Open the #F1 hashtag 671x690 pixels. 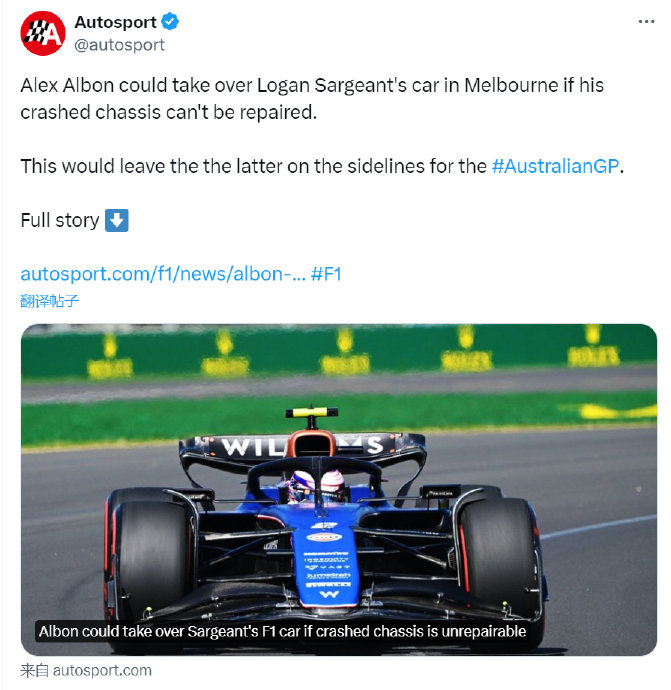point(326,274)
